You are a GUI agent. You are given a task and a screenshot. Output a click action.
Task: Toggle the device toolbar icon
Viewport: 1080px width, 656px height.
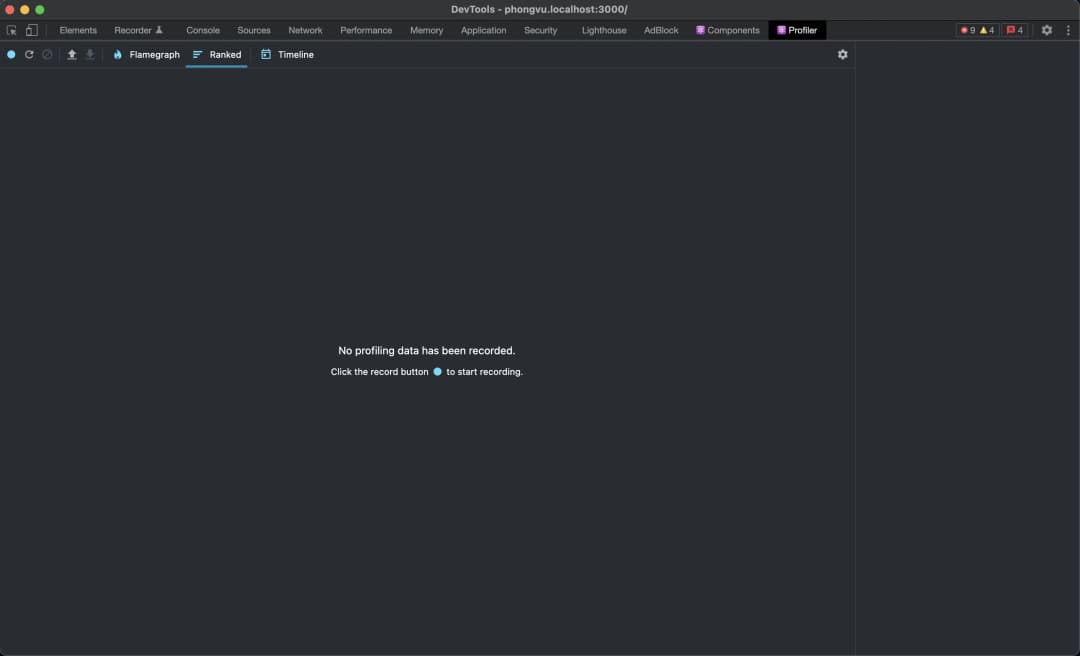coord(31,30)
